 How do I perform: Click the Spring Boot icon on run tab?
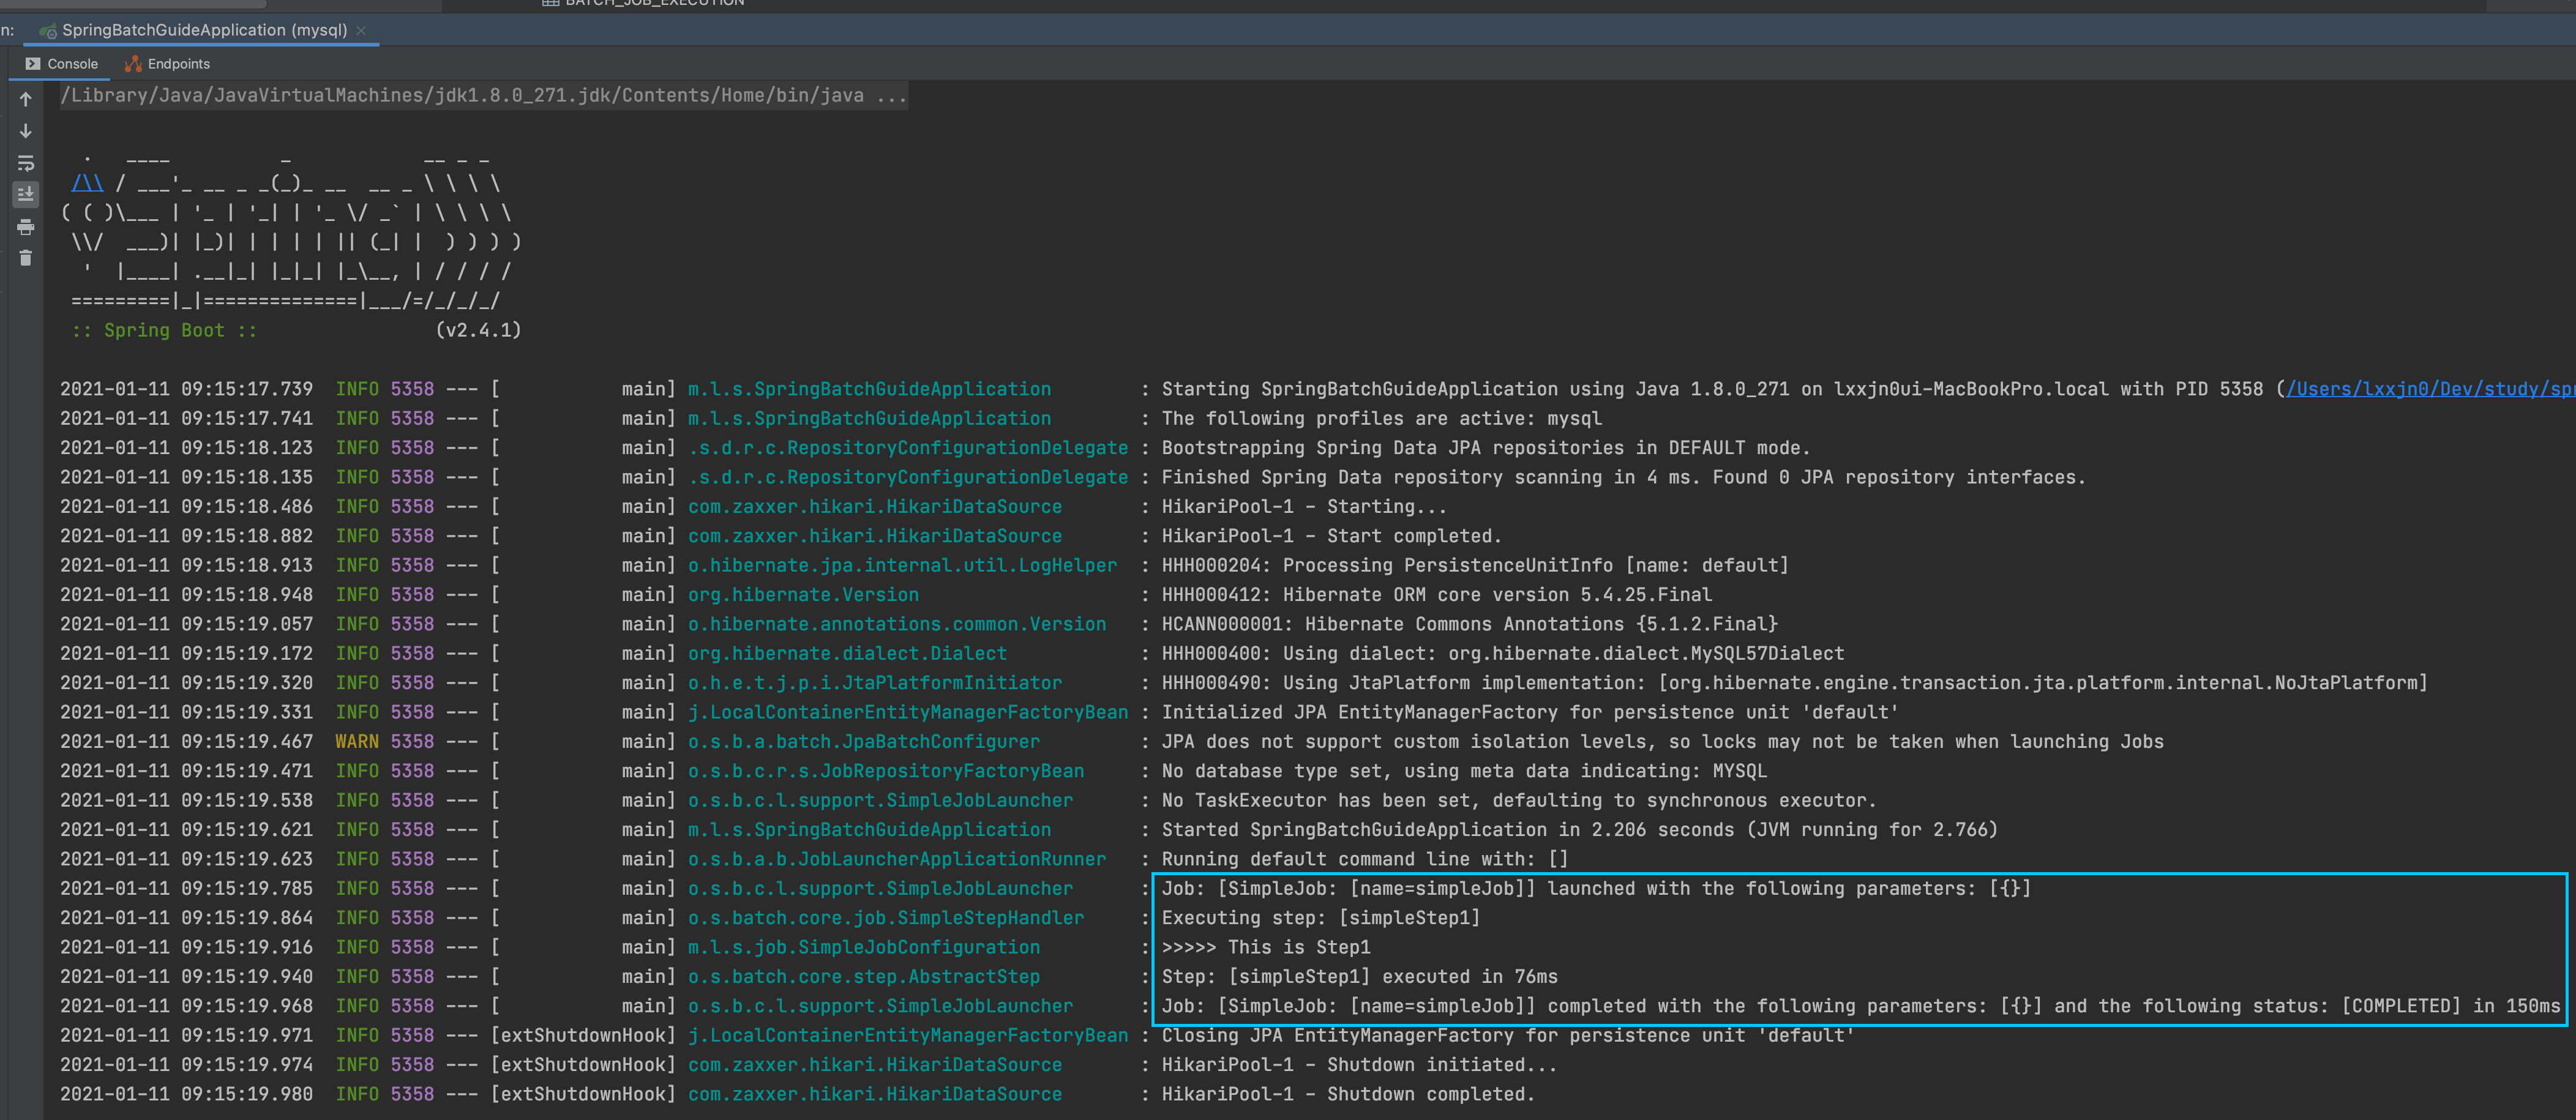pyautogui.click(x=47, y=31)
